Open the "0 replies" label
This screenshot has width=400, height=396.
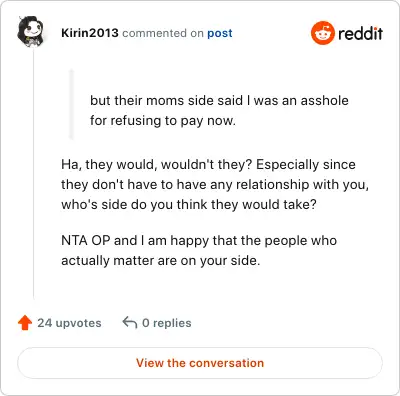[x=167, y=323]
